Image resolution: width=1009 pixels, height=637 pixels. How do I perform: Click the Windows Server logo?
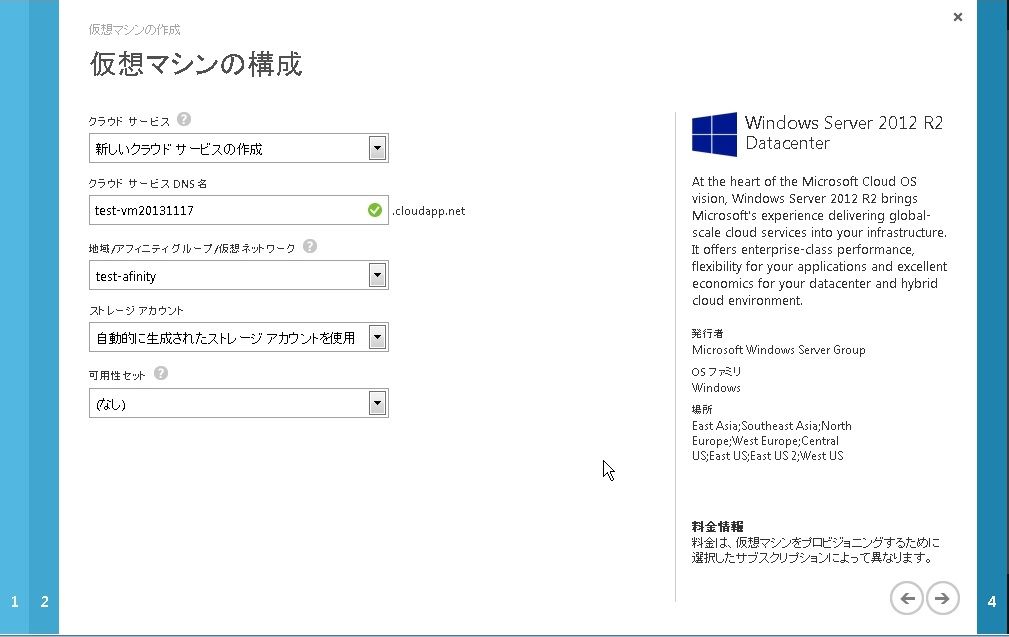click(714, 134)
